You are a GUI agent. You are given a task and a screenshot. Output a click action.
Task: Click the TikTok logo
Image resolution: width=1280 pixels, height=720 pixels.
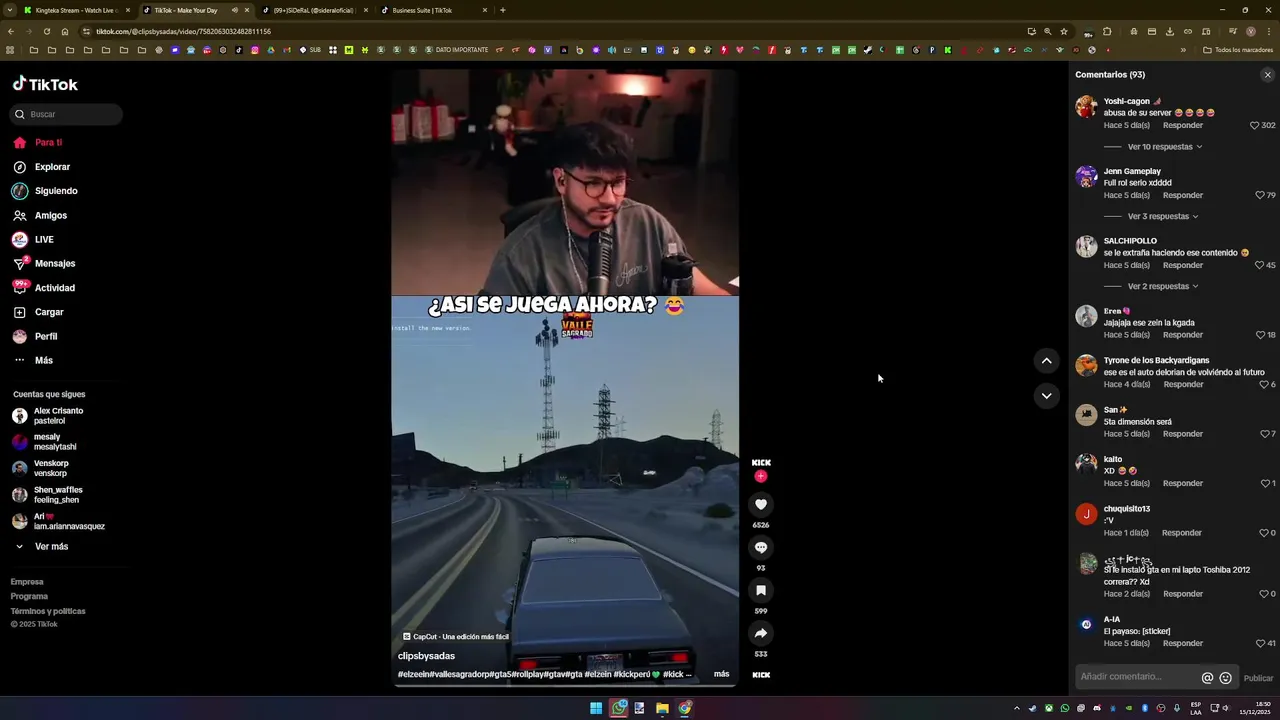coord(45,84)
